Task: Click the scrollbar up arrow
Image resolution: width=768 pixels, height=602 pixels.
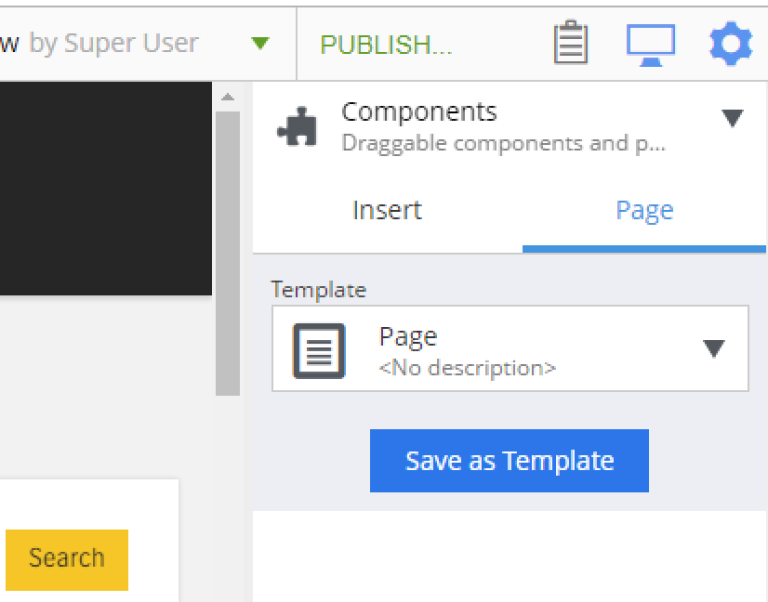Action: (x=227, y=97)
